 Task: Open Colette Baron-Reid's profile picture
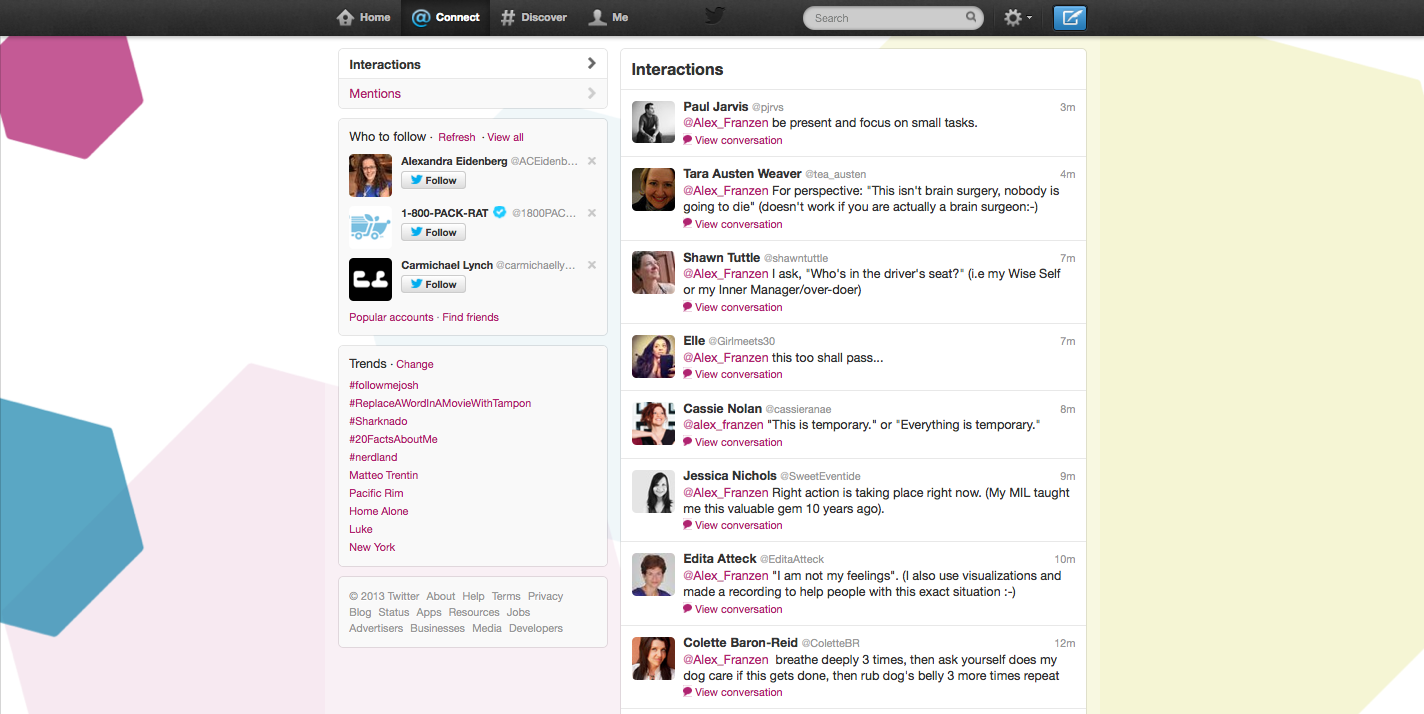pyautogui.click(x=653, y=658)
